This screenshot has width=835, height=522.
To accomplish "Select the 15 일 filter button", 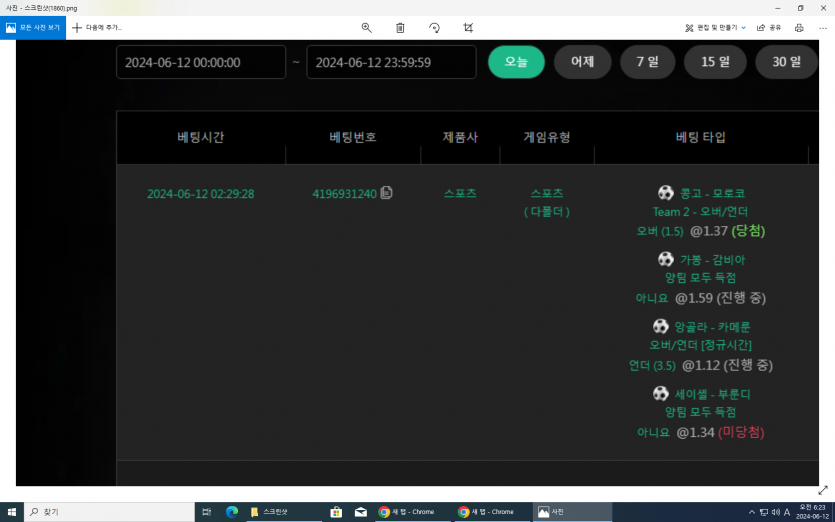I will (x=715, y=62).
